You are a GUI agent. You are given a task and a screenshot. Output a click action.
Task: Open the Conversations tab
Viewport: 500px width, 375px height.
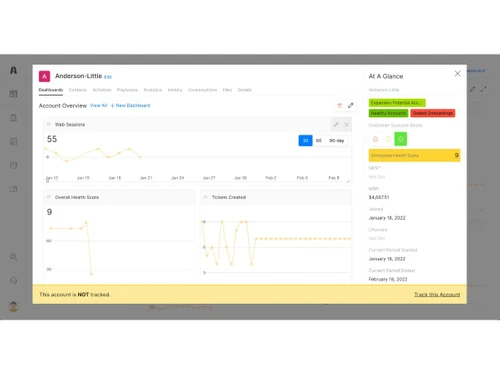pos(202,90)
